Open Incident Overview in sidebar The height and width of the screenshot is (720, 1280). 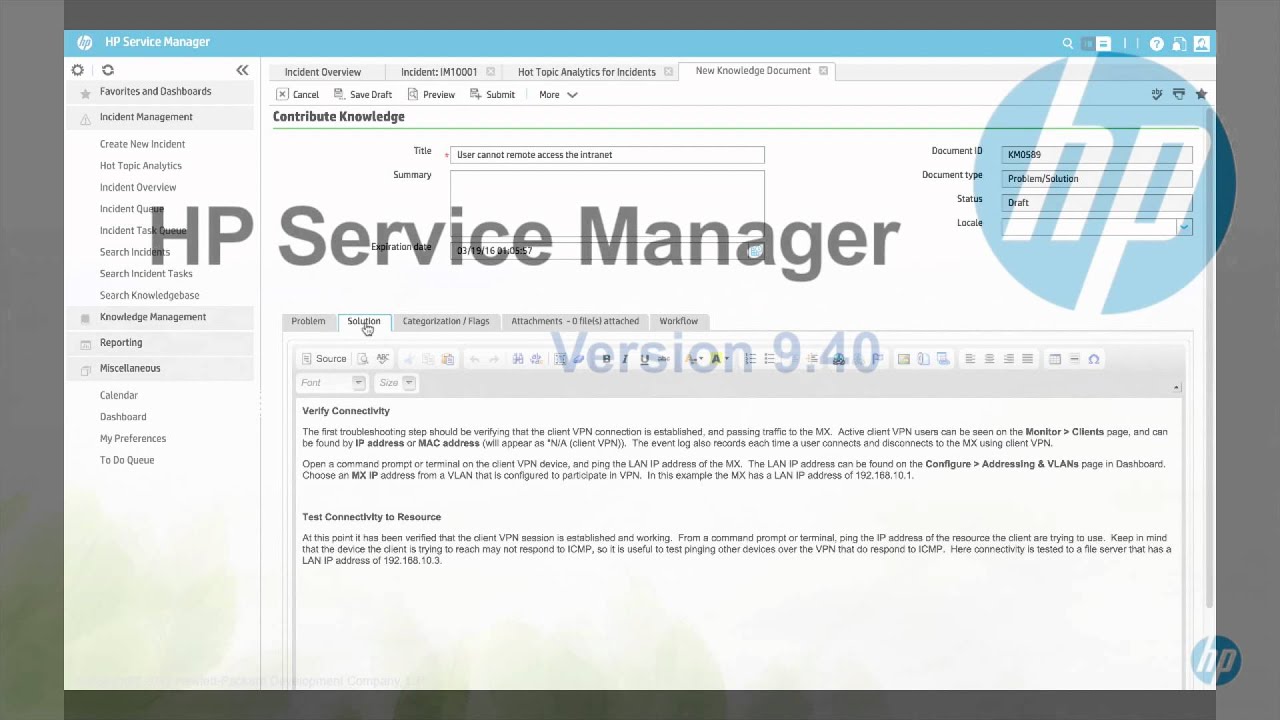(138, 187)
